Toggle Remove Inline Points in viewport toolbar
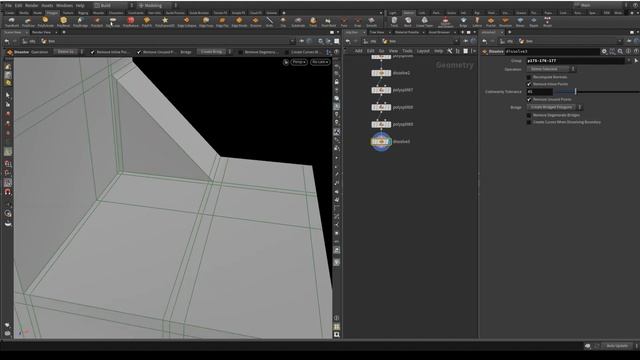 [92, 52]
